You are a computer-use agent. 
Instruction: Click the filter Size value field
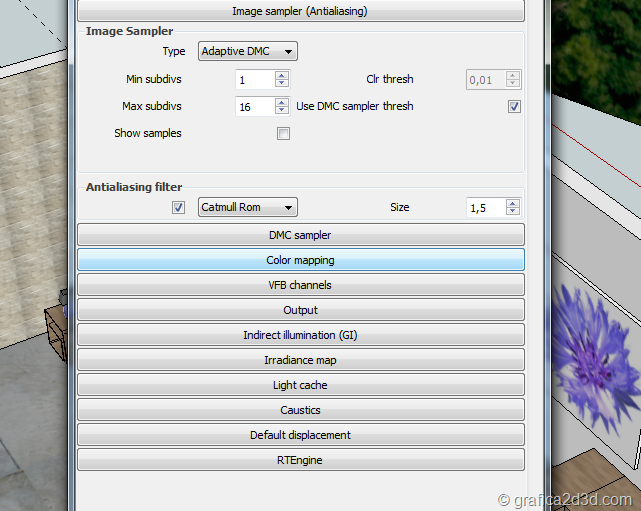[x=485, y=208]
